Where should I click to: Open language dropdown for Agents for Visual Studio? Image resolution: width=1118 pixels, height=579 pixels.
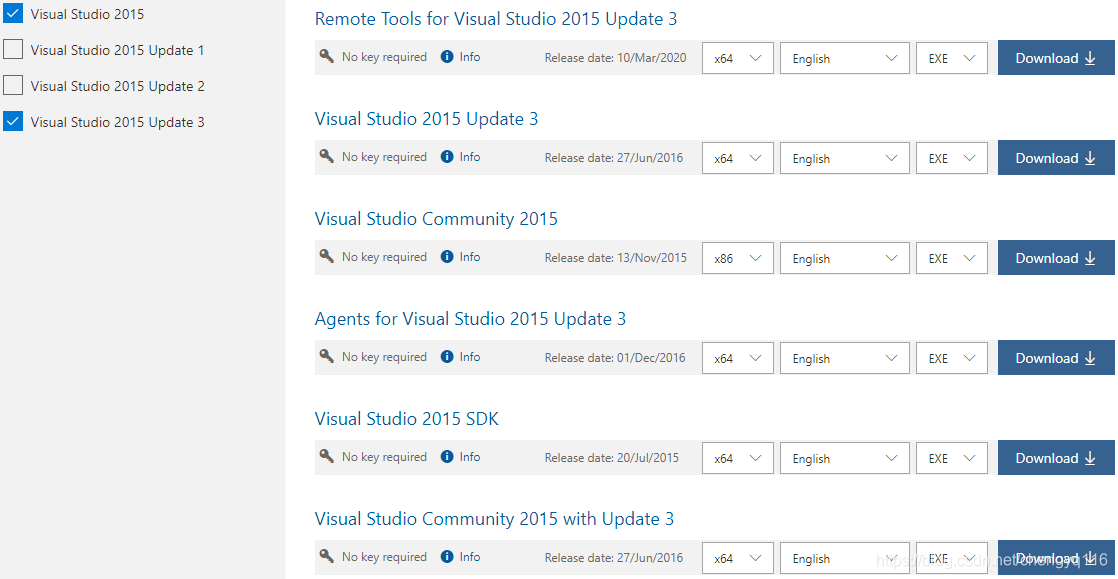click(845, 358)
